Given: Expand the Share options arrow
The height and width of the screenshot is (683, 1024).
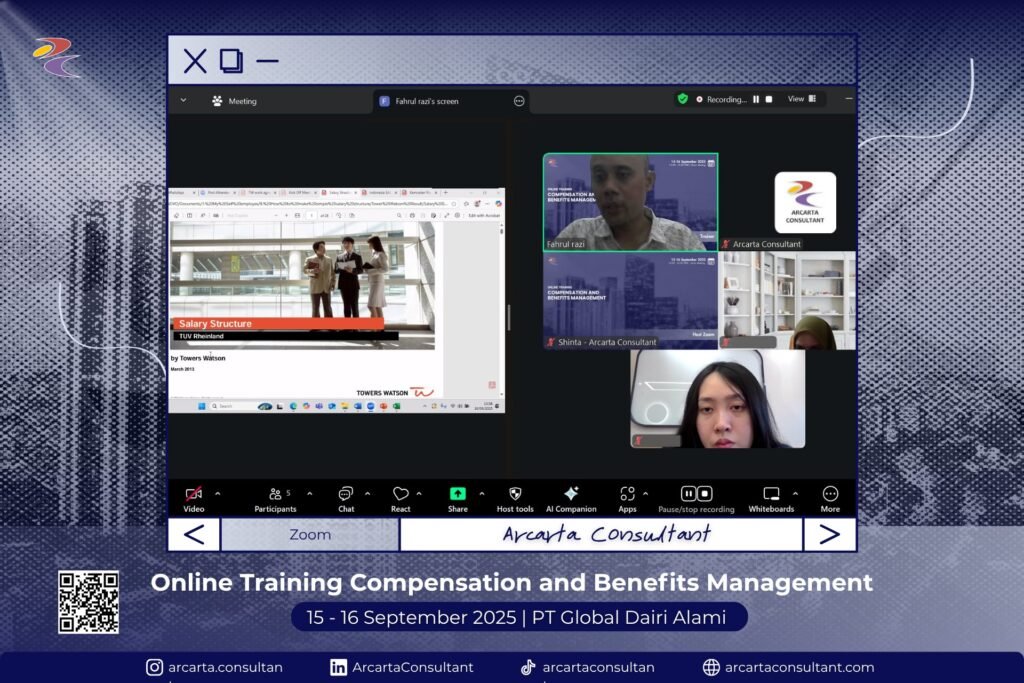Looking at the screenshot, I should 481,494.
